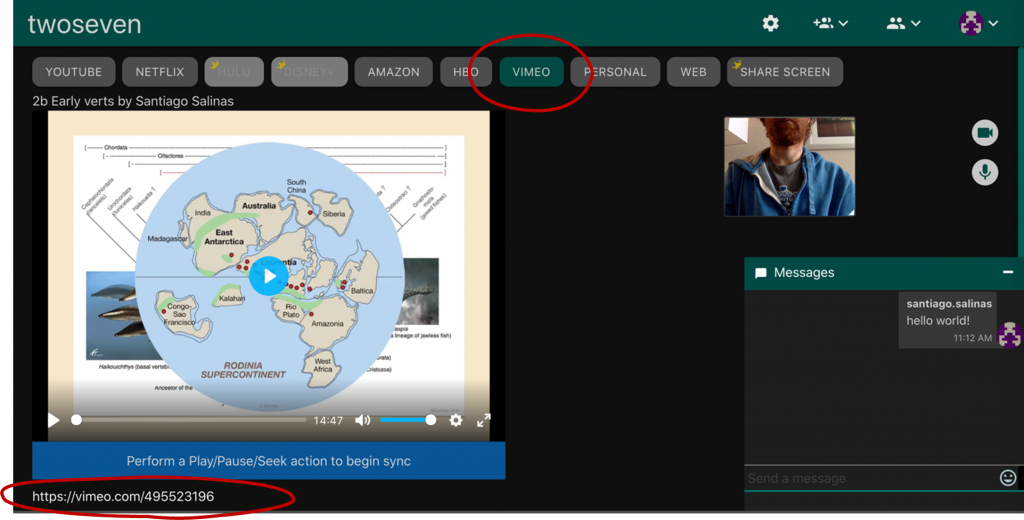Select the AMAZON source tab
Screen dimensions: 1024x520
pos(394,72)
